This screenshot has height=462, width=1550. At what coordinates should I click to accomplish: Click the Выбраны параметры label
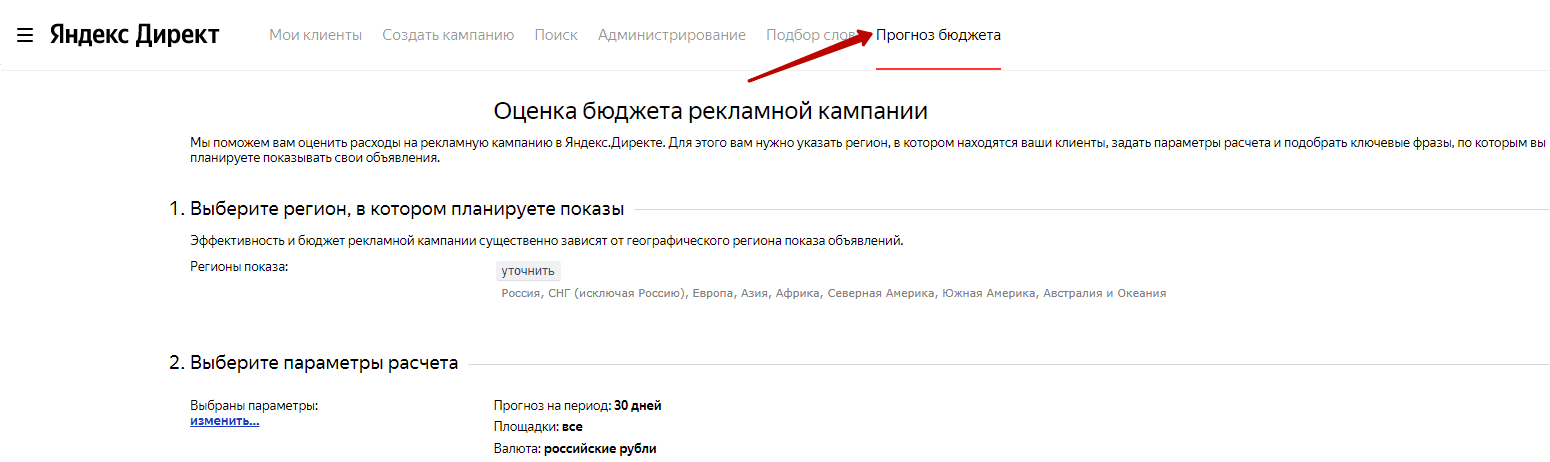coord(253,406)
